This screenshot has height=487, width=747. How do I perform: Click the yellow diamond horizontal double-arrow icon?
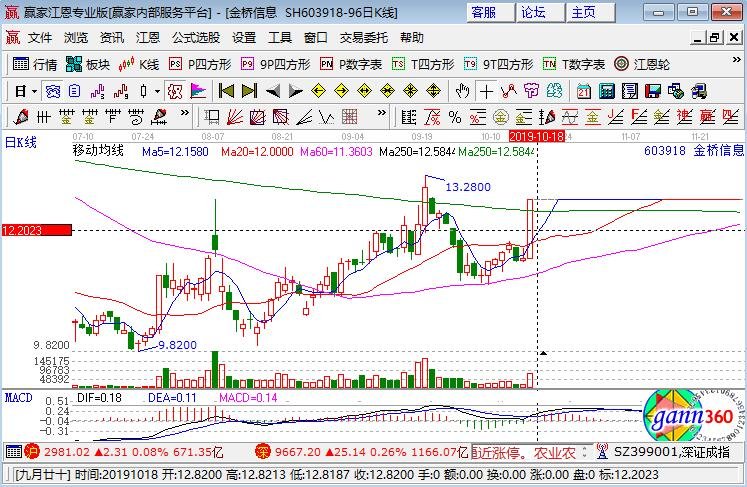(364, 91)
